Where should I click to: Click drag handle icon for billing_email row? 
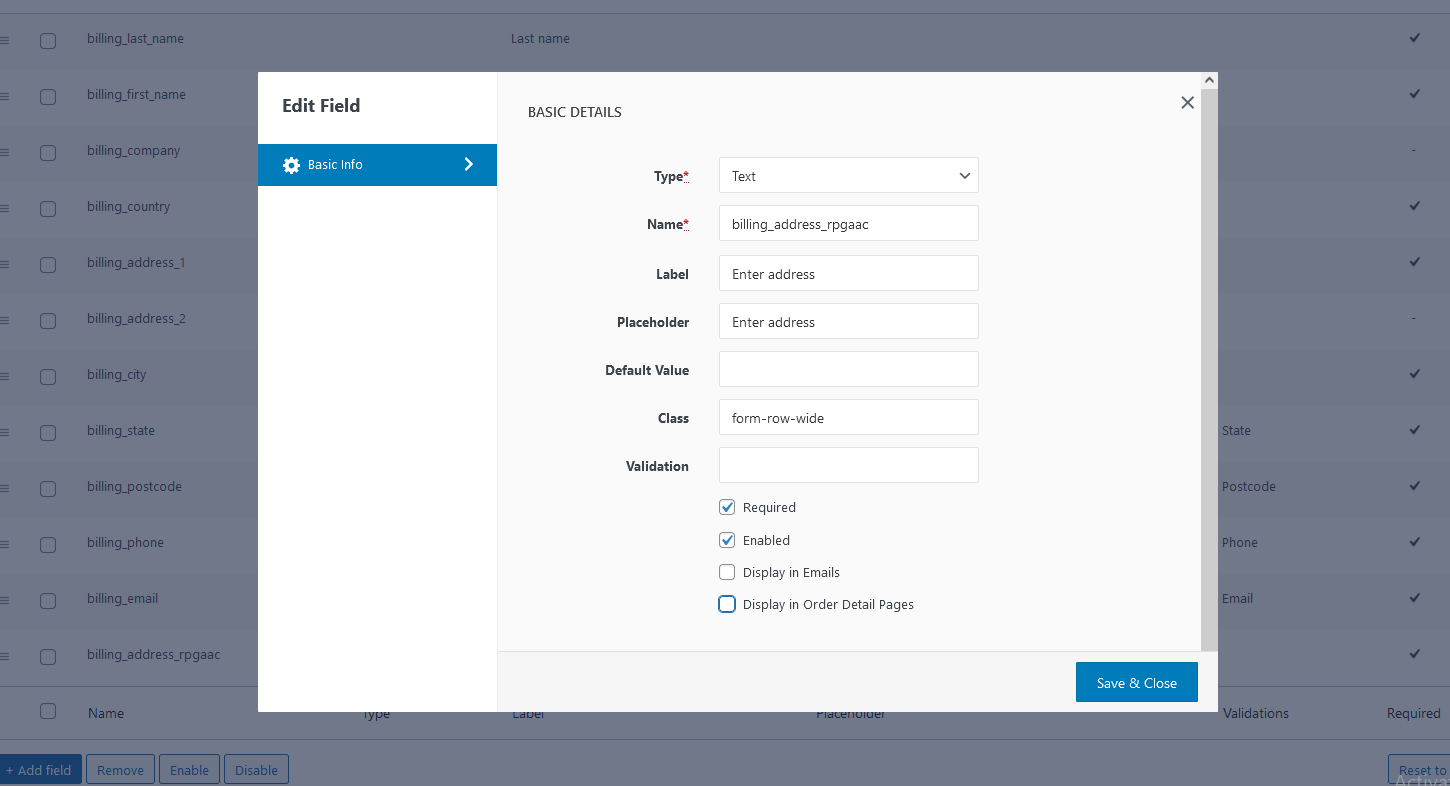point(4,600)
